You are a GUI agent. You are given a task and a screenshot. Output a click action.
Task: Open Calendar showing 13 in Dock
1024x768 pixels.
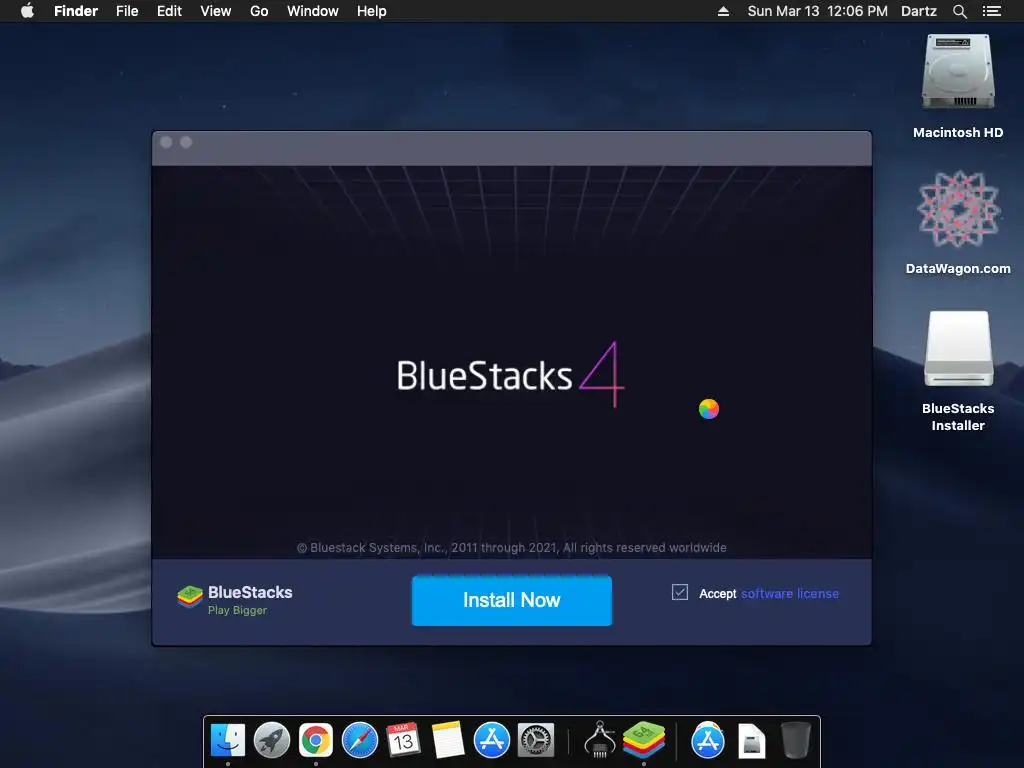pos(404,740)
